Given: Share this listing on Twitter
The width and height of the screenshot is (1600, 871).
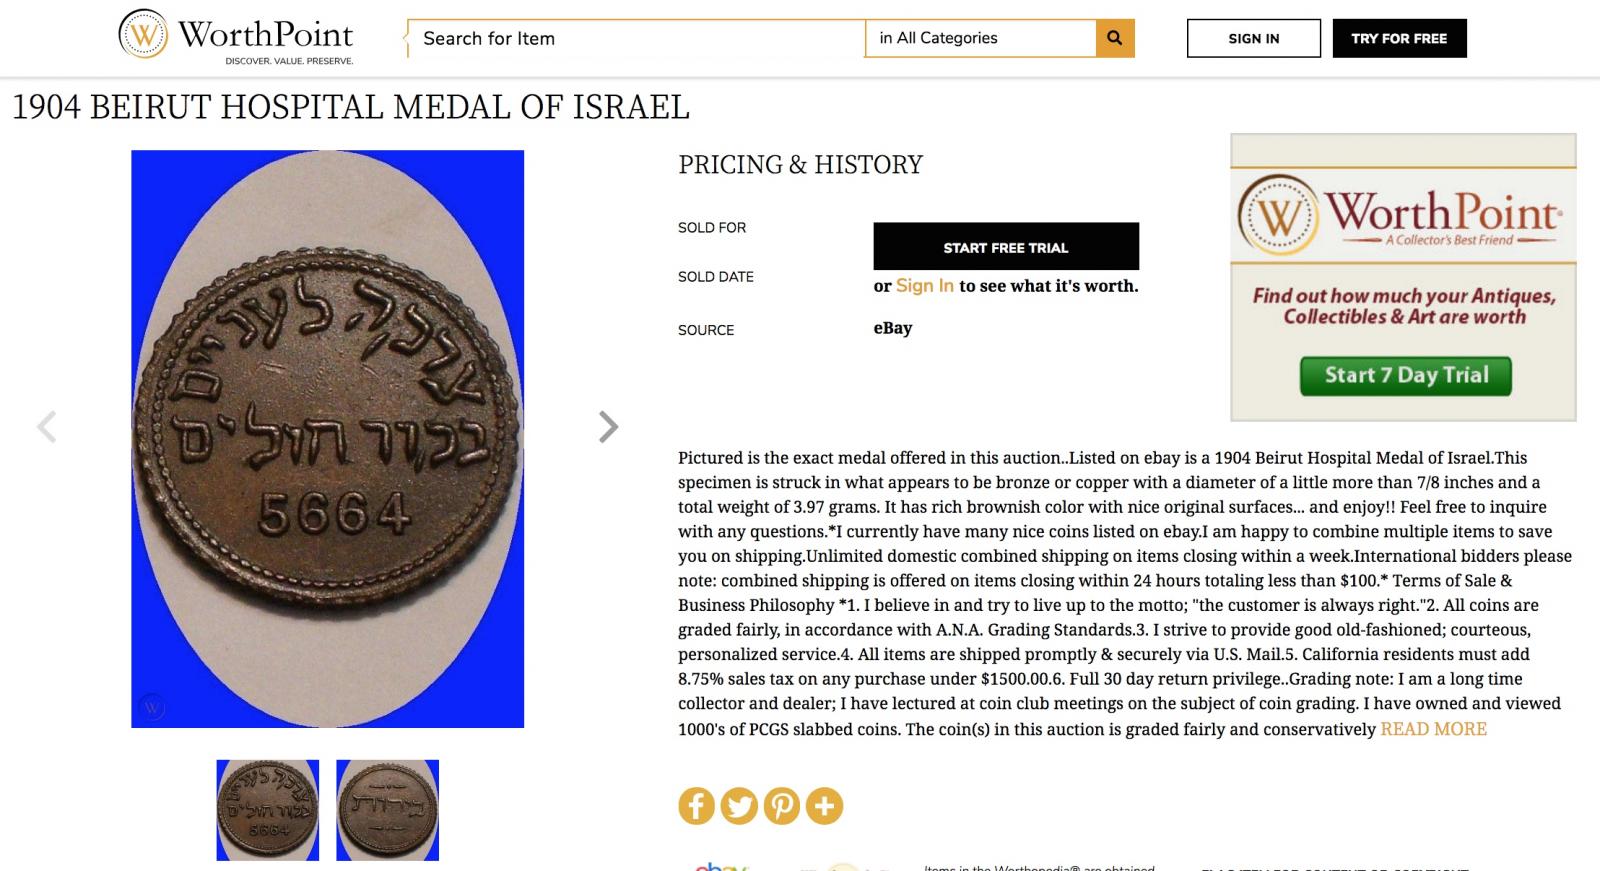Looking at the screenshot, I should (739, 806).
